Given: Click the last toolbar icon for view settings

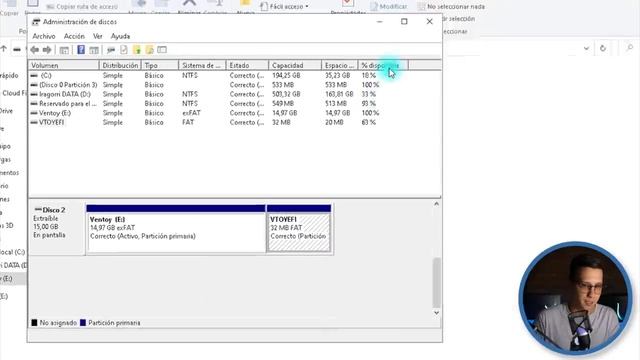Looking at the screenshot, I should pos(162,50).
